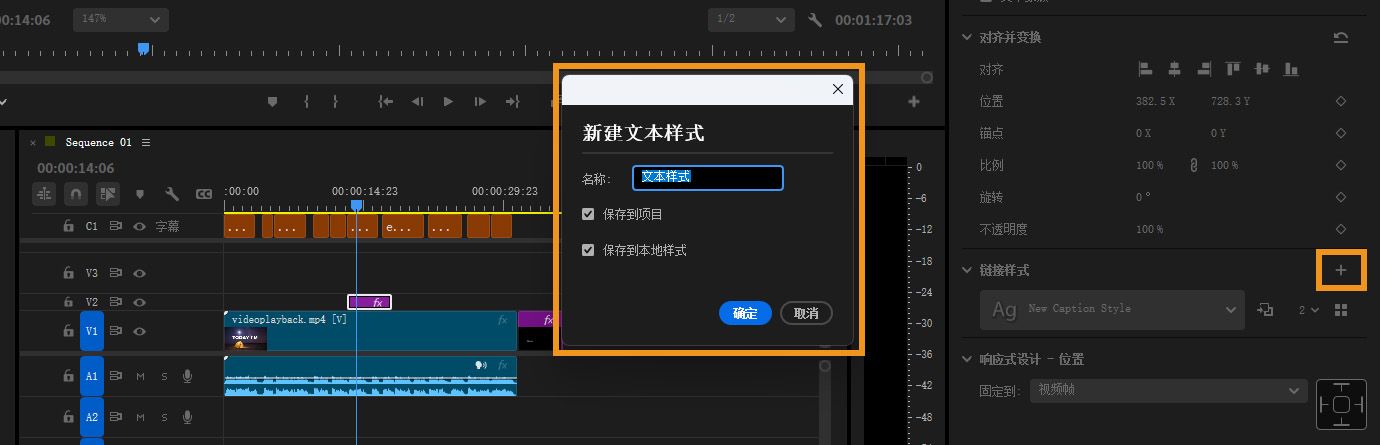Toggle lock on the C1 caption track
This screenshot has height=445, width=1380.
pyautogui.click(x=68, y=226)
